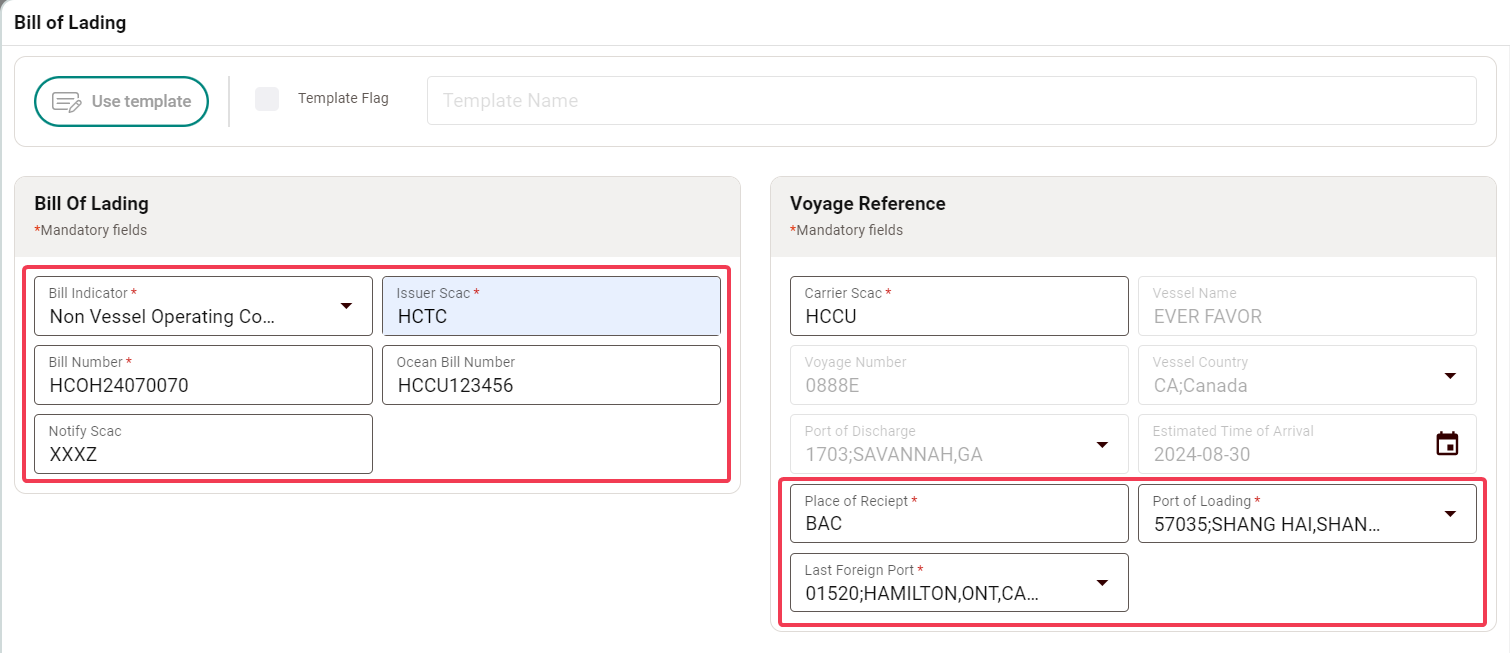Click the Template Name input field
The image size is (1510, 653).
[x=950, y=101]
